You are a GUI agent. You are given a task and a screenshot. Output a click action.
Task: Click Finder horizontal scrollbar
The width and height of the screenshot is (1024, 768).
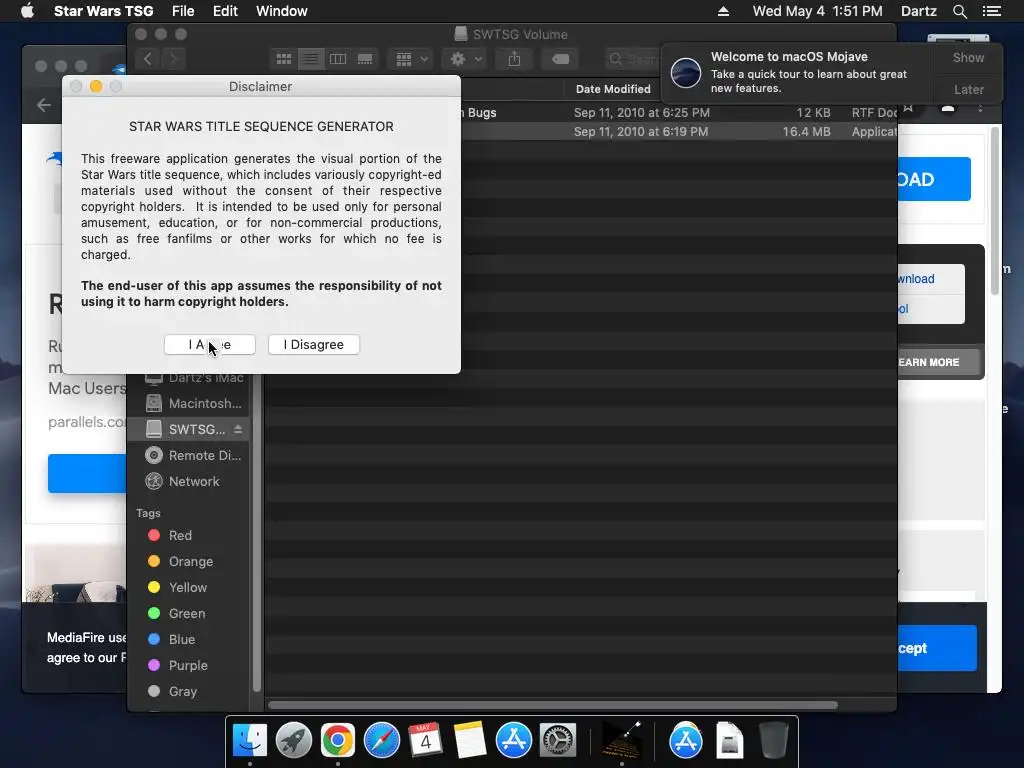pyautogui.click(x=552, y=705)
